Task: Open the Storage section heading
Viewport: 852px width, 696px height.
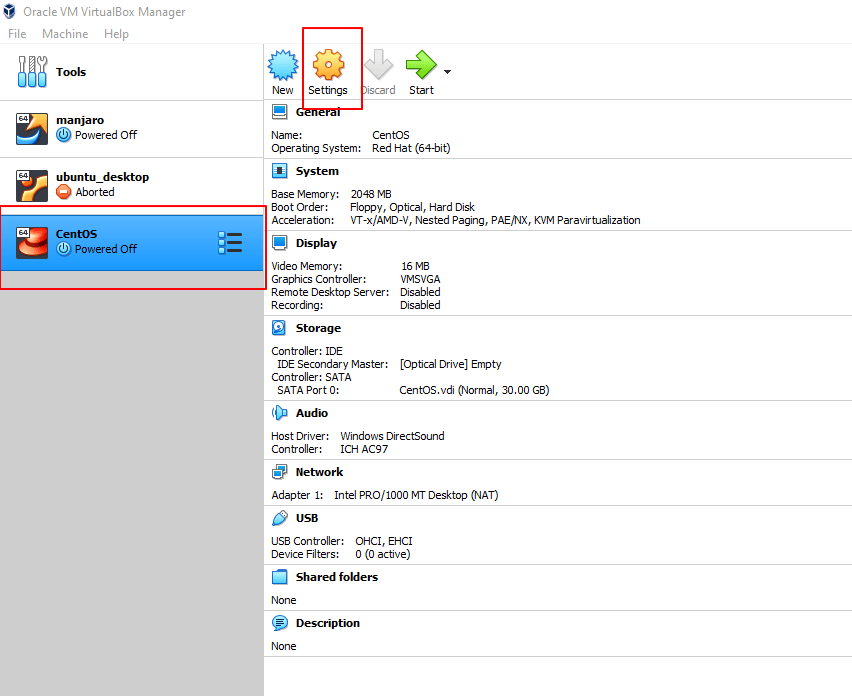Action: tap(318, 328)
